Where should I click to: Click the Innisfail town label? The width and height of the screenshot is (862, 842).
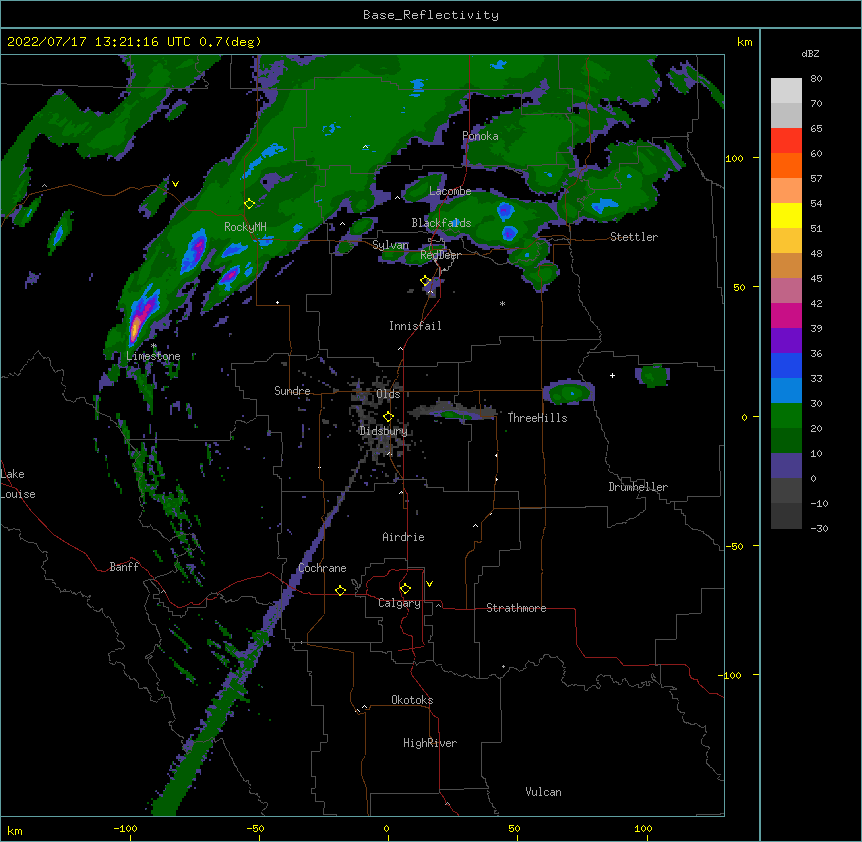[x=415, y=326]
